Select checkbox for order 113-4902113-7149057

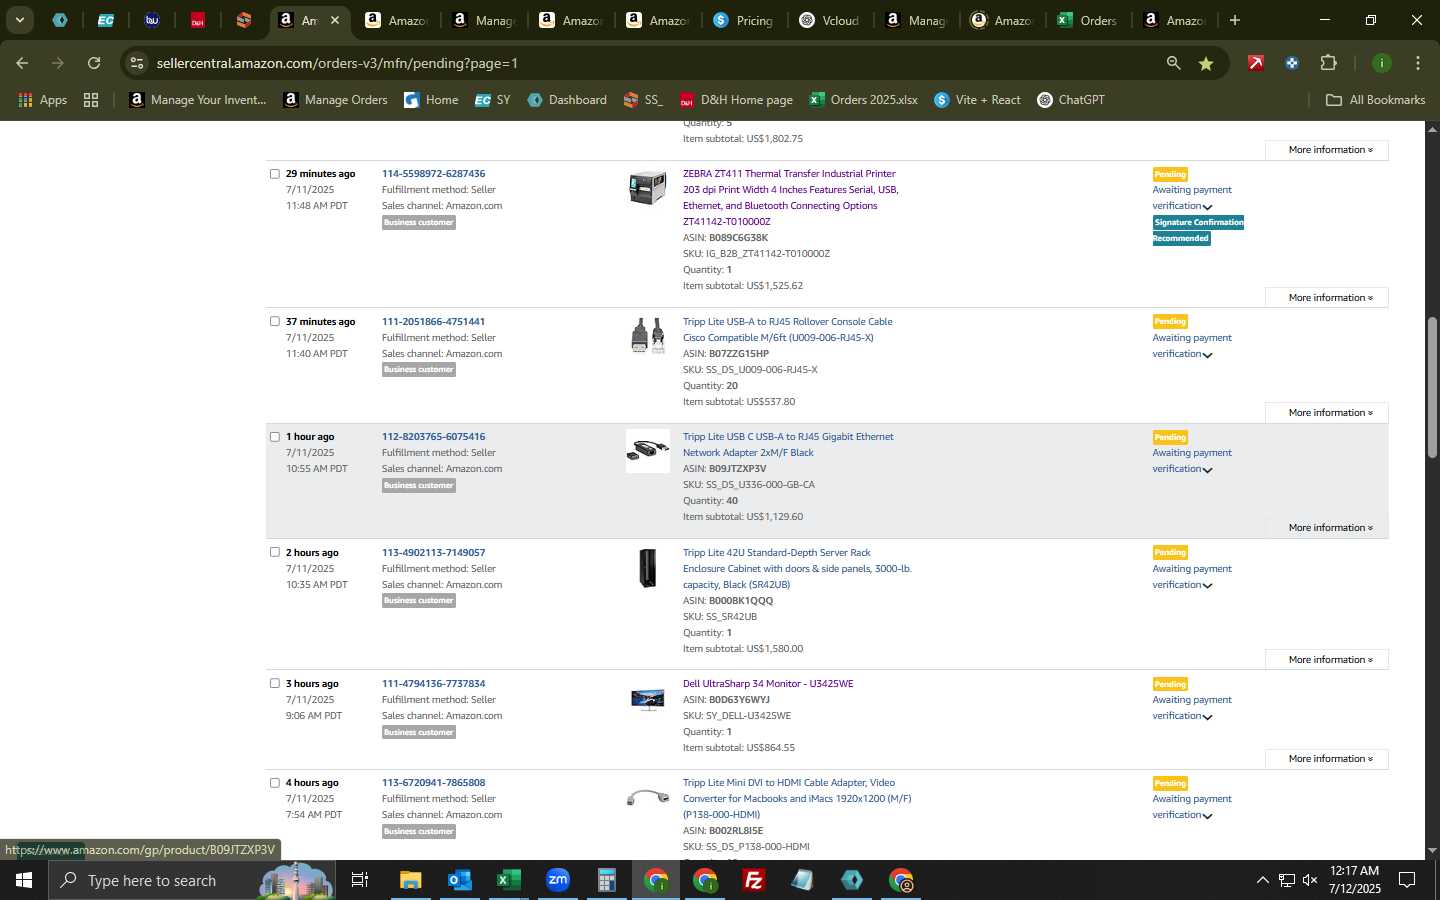point(274,552)
